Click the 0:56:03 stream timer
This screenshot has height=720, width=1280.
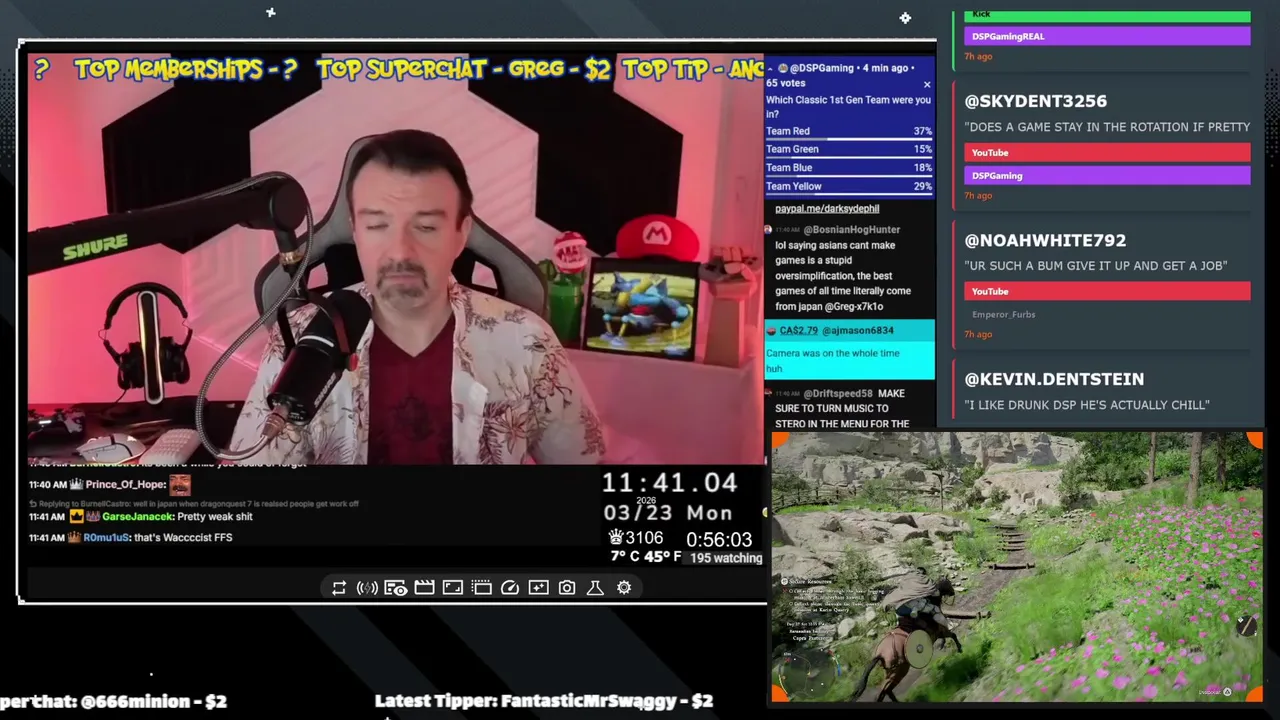click(719, 539)
